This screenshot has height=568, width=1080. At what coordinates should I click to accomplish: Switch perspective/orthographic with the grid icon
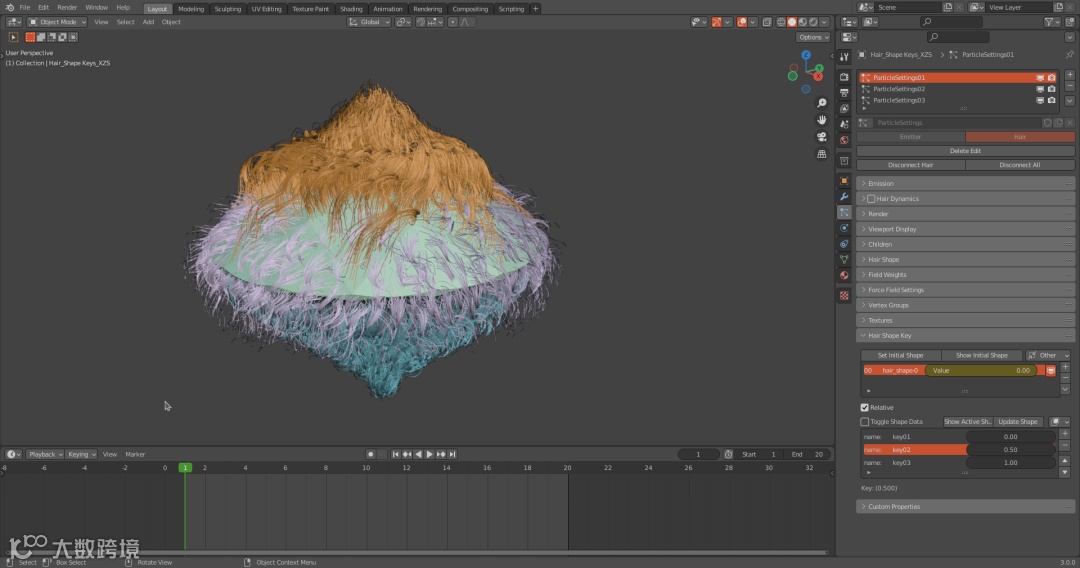click(x=822, y=154)
